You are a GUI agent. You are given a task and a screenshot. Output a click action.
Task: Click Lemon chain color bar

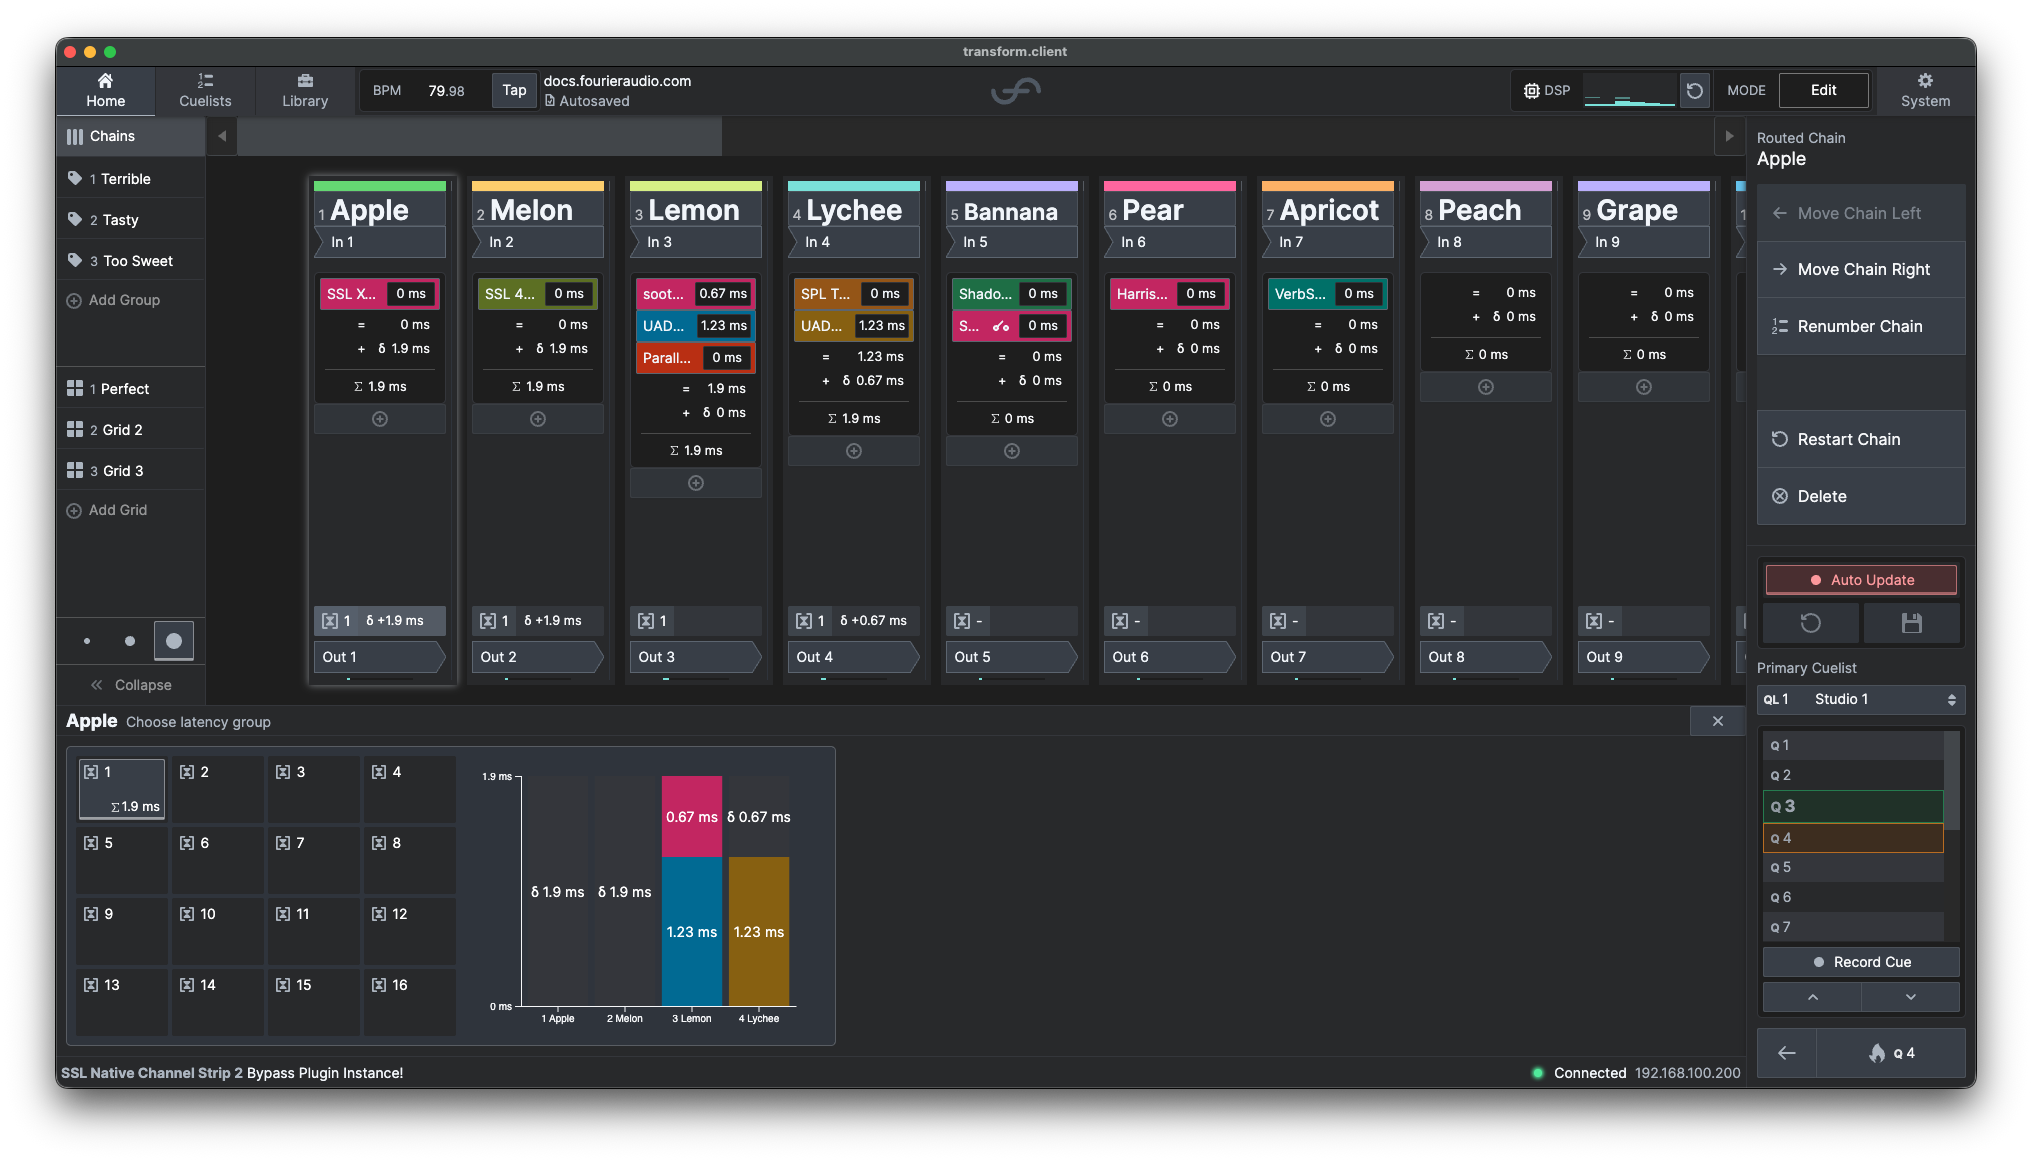(696, 186)
